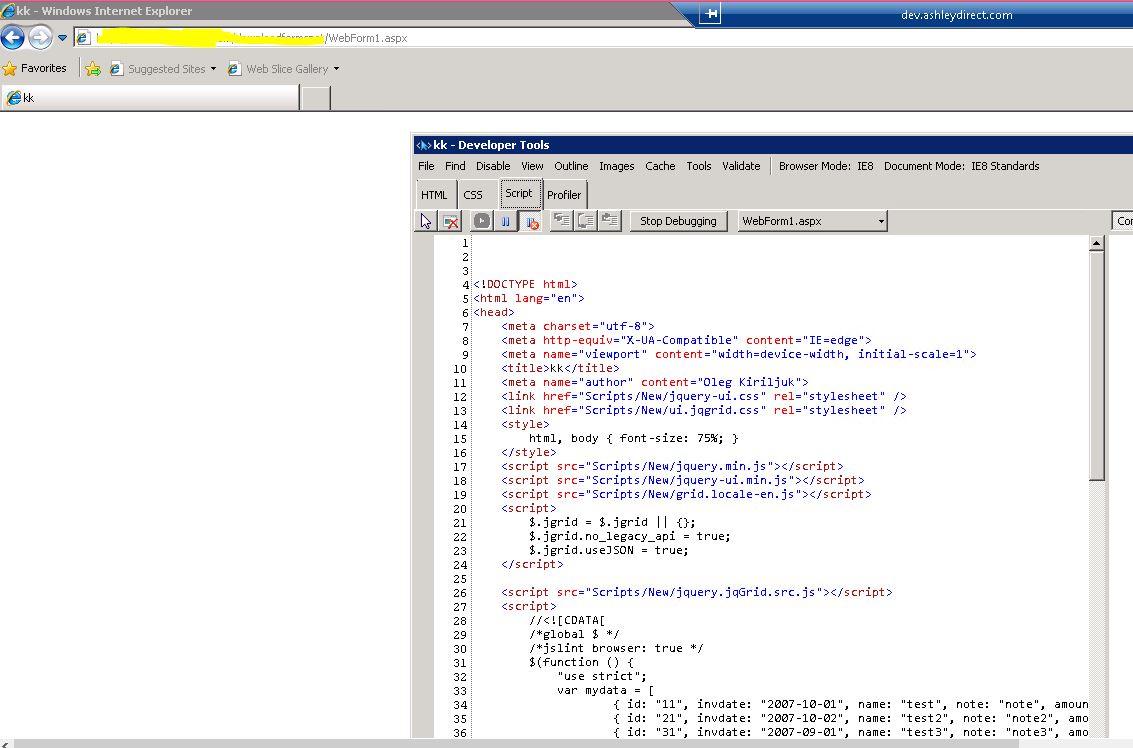This screenshot has height=748, width=1133.
Task: Open the Find menu
Action: coord(455,166)
